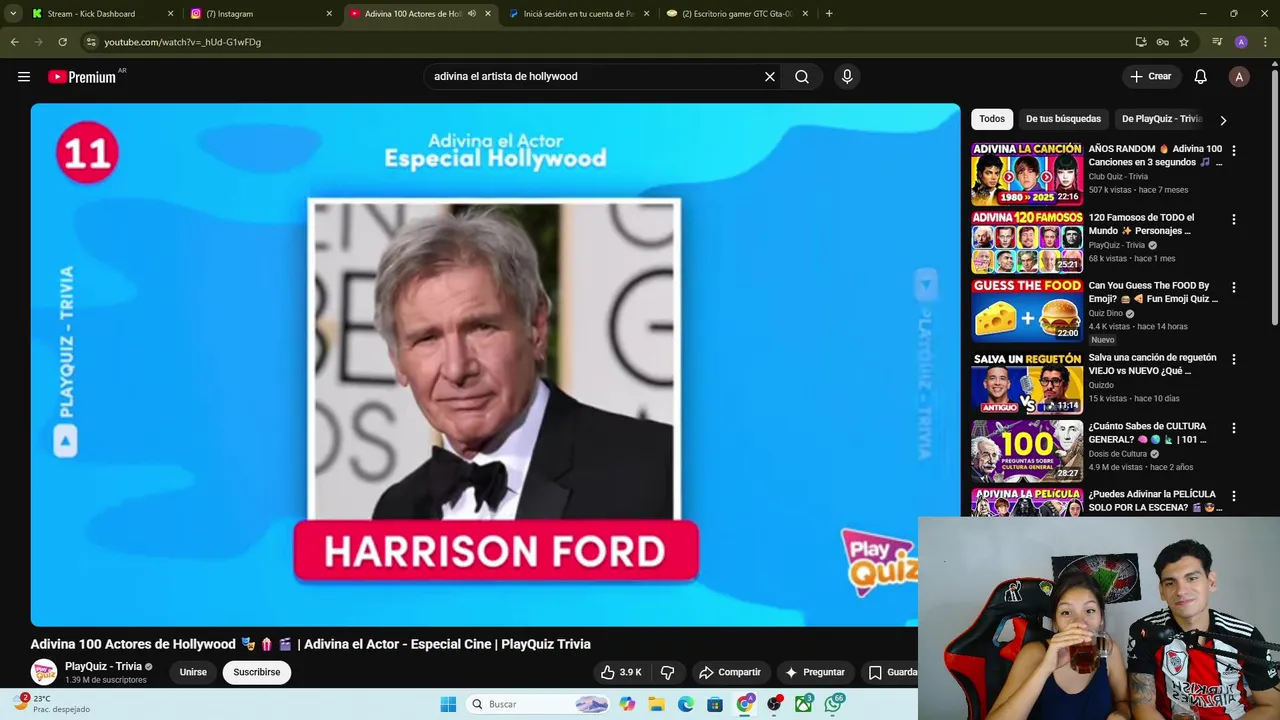
Task: Open YouTube notifications bell
Action: (x=1201, y=77)
